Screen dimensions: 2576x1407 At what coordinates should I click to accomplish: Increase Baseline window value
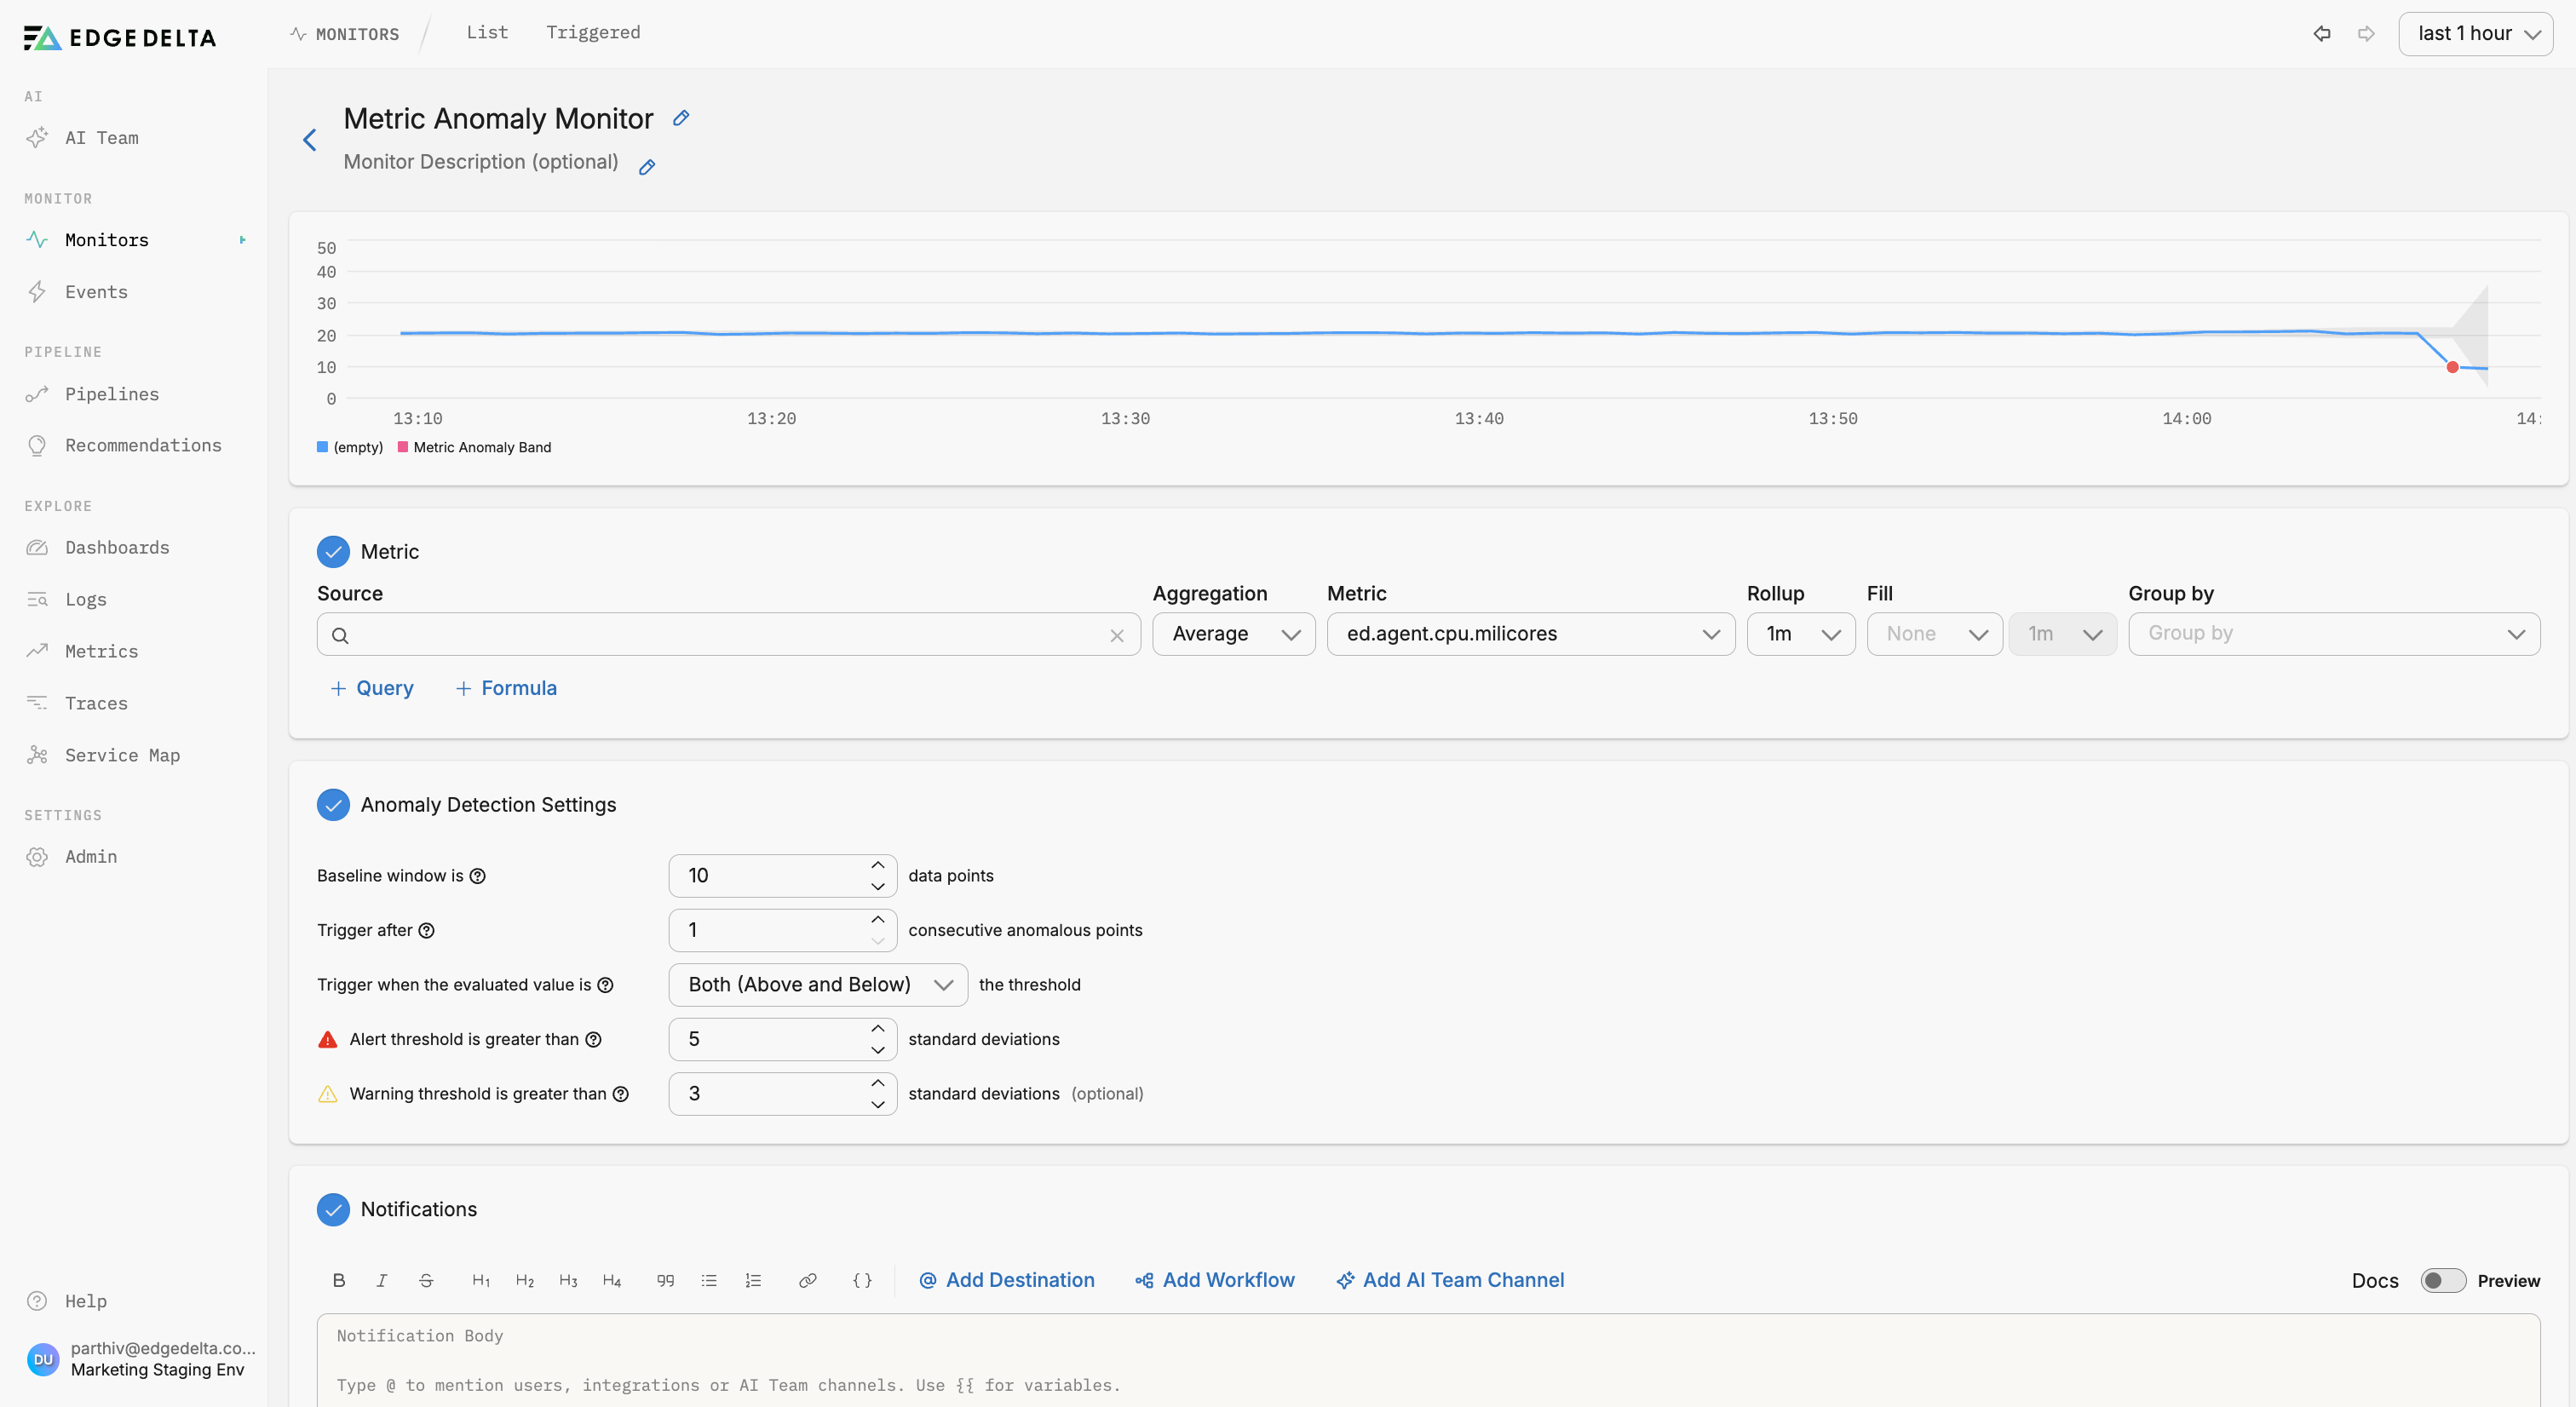tap(878, 865)
